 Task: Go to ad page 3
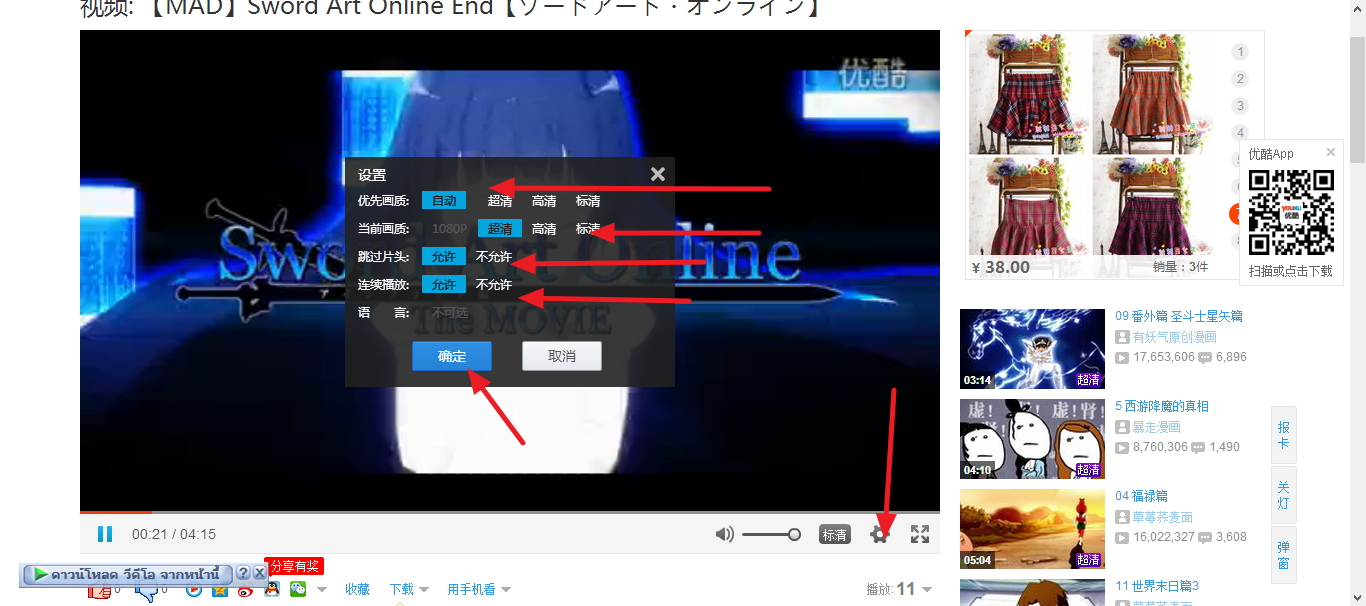coord(1240,106)
